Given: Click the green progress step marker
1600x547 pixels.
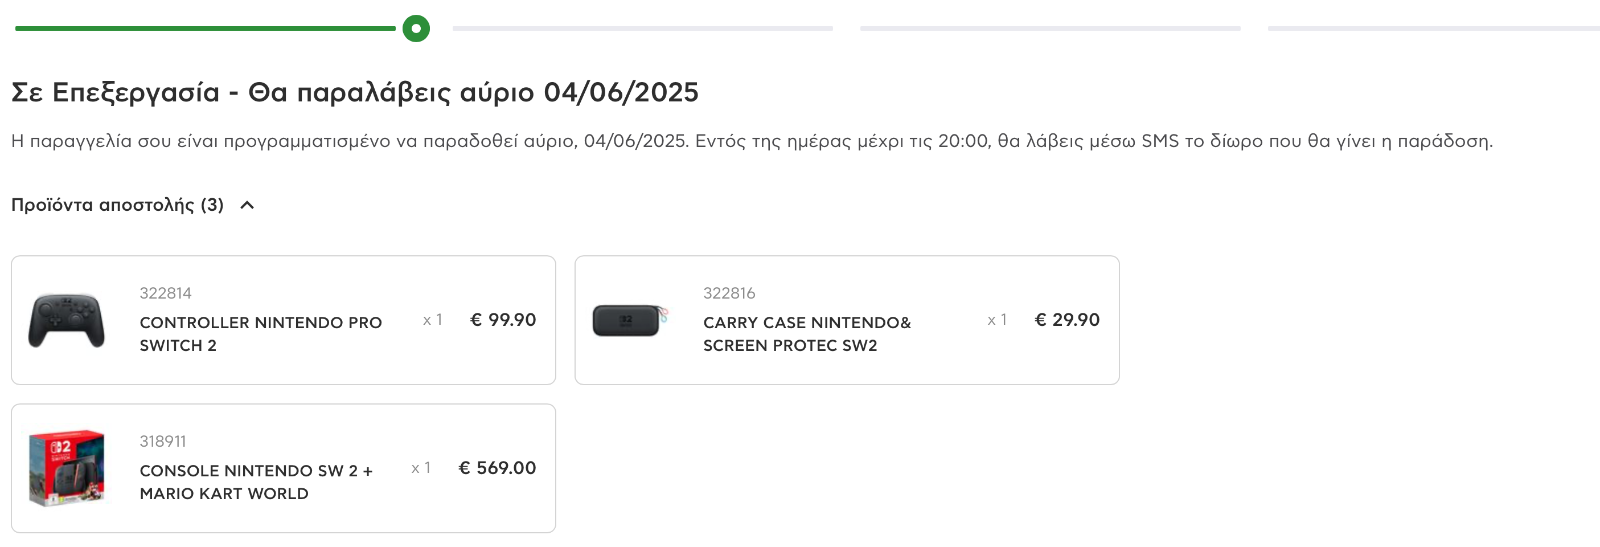Looking at the screenshot, I should pos(416,28).
